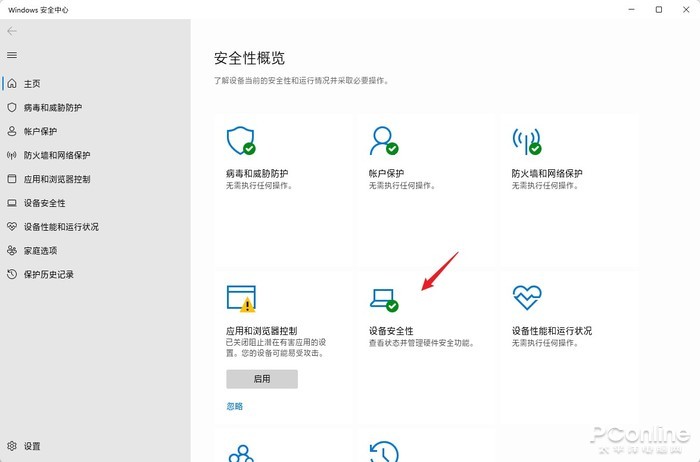Click the family group icon at bottom

(241, 453)
